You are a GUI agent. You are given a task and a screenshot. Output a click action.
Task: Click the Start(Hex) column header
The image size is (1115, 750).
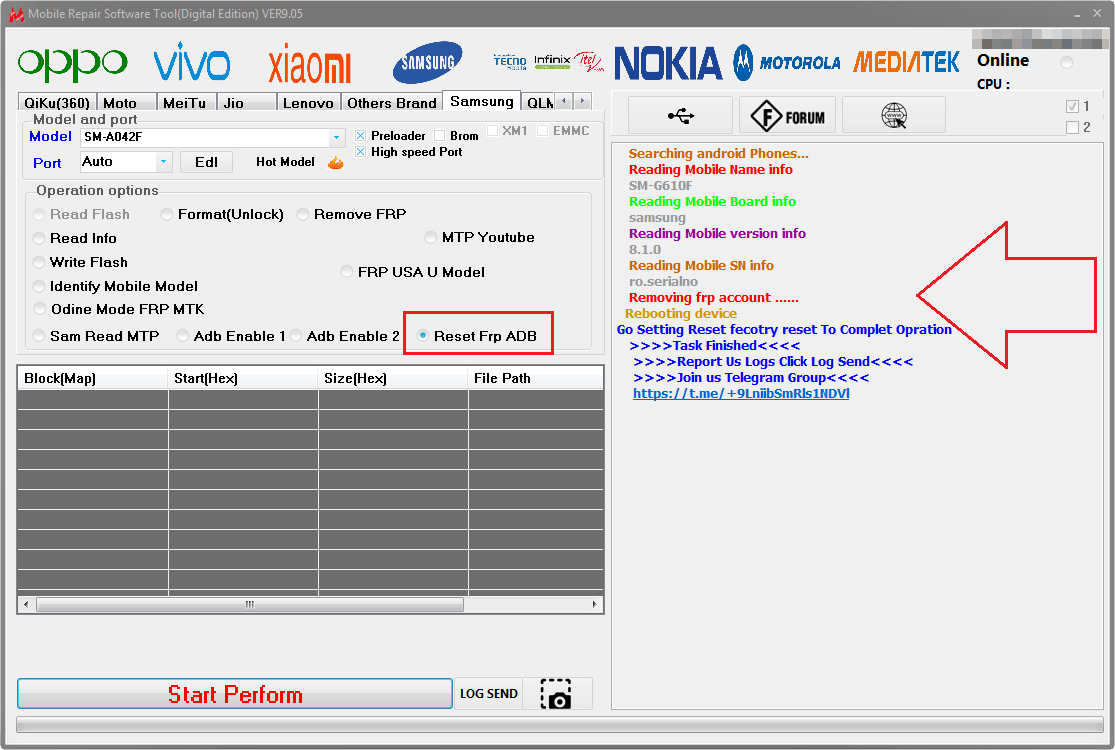(242, 378)
